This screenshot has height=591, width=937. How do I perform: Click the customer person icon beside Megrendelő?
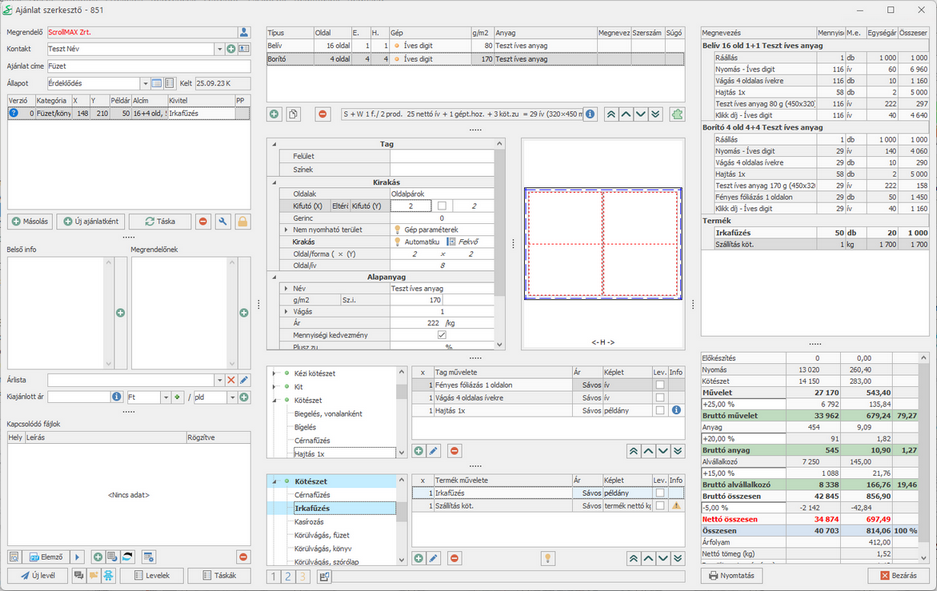pos(244,32)
